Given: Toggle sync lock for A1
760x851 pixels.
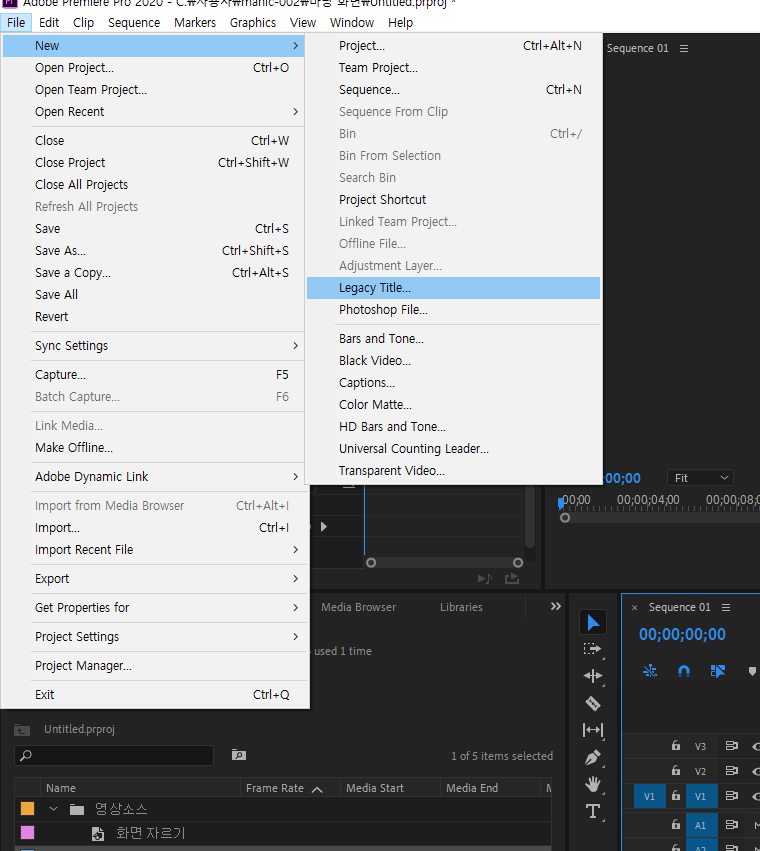Looking at the screenshot, I should tap(732, 824).
